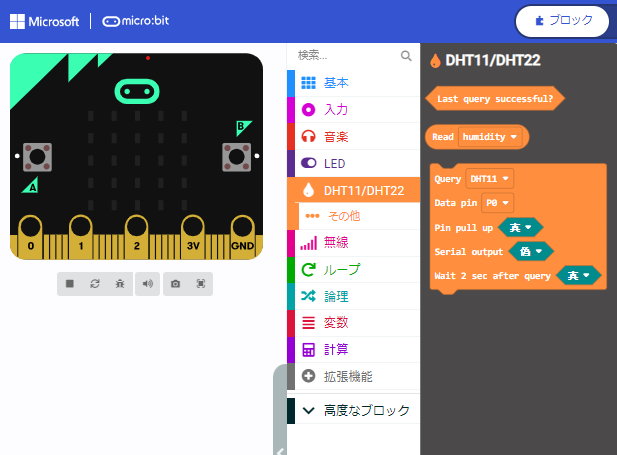Stop the simulator
The height and width of the screenshot is (455, 617).
(x=70, y=284)
